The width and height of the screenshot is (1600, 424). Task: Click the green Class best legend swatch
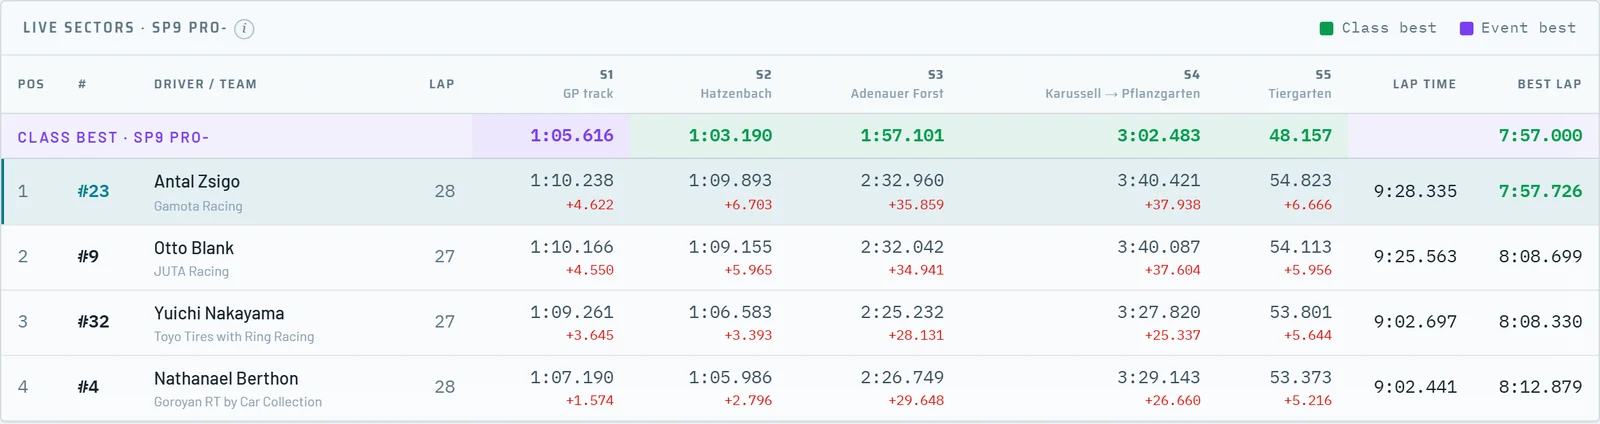(x=1326, y=28)
